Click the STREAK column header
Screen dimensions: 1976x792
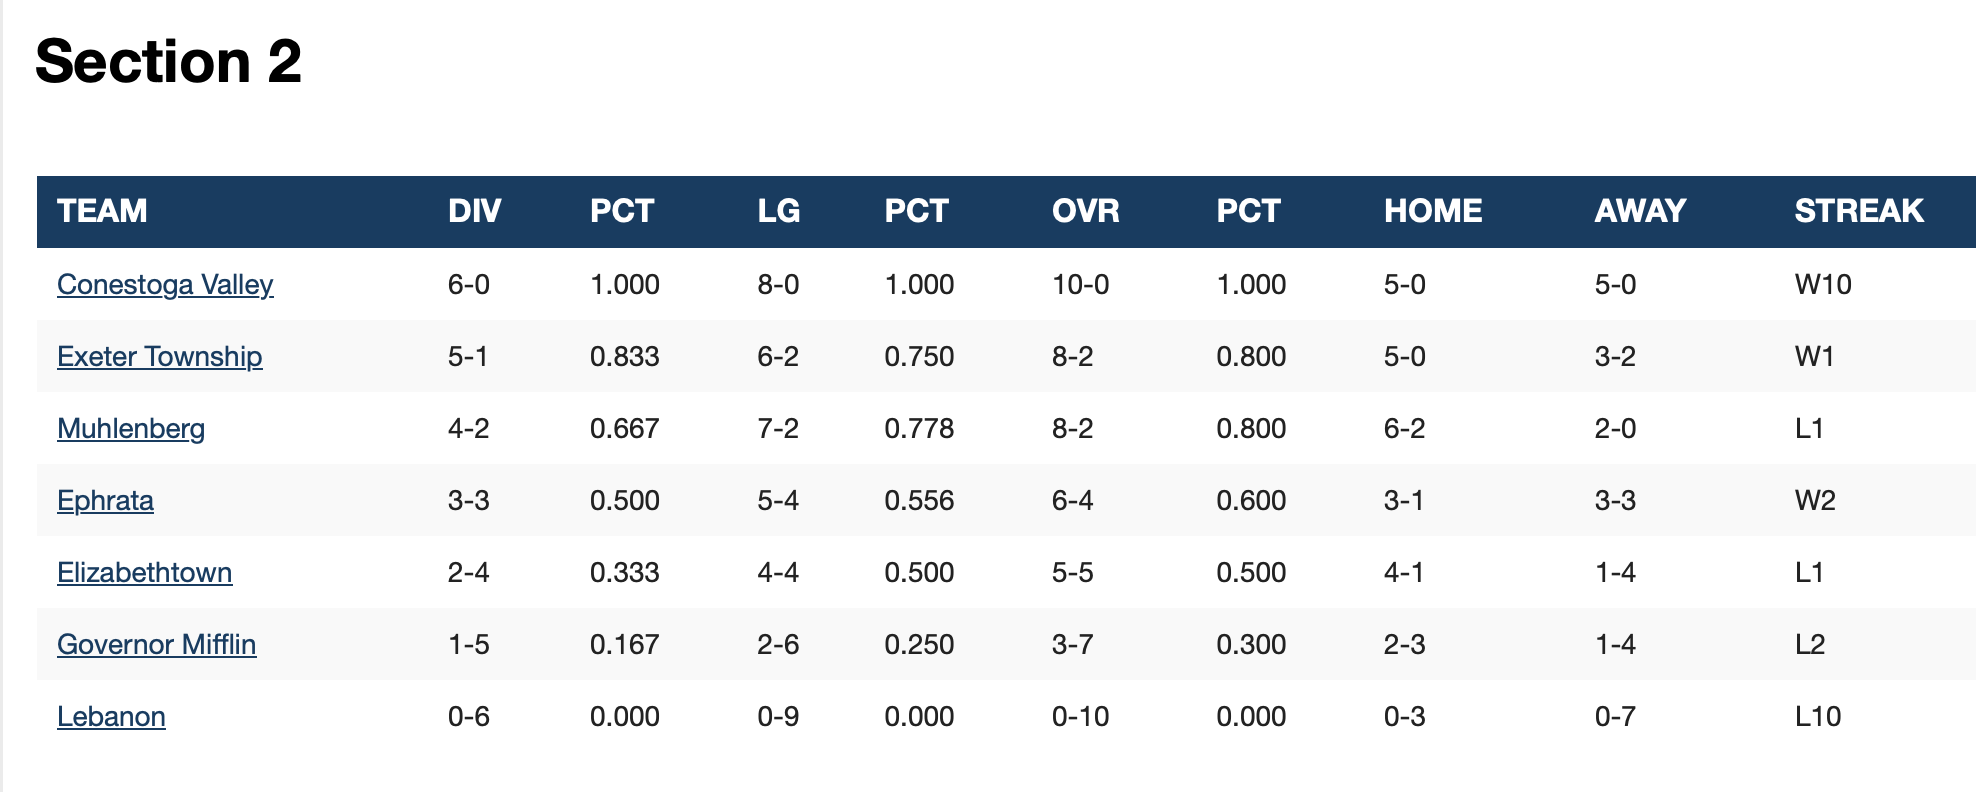1858,211
